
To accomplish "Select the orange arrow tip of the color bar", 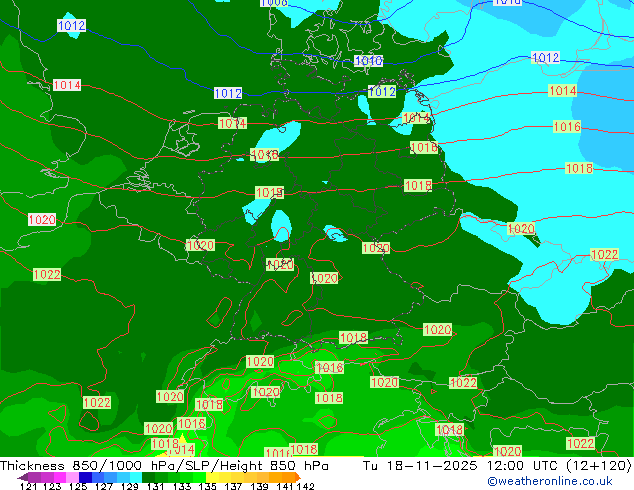I will pyautogui.click(x=298, y=477).
